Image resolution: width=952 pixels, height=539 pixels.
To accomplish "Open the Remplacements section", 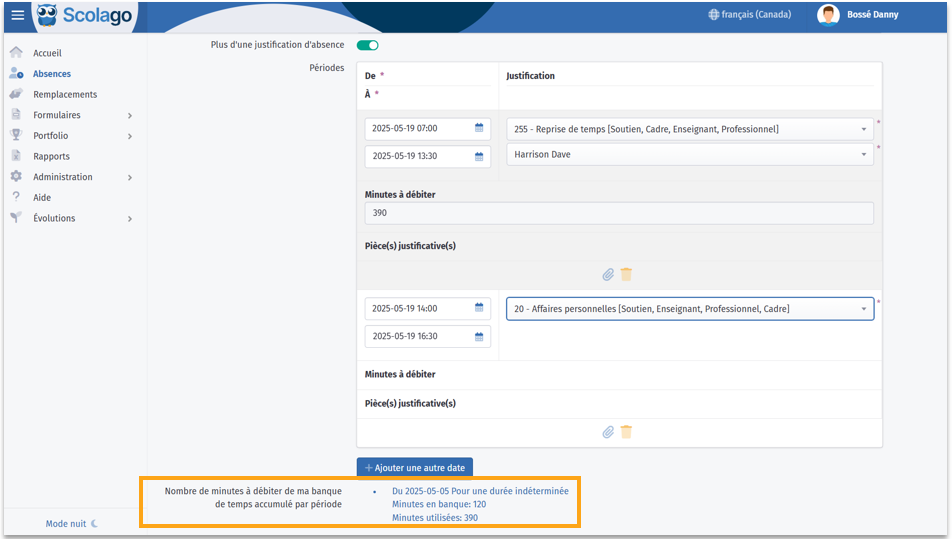I will pos(65,94).
